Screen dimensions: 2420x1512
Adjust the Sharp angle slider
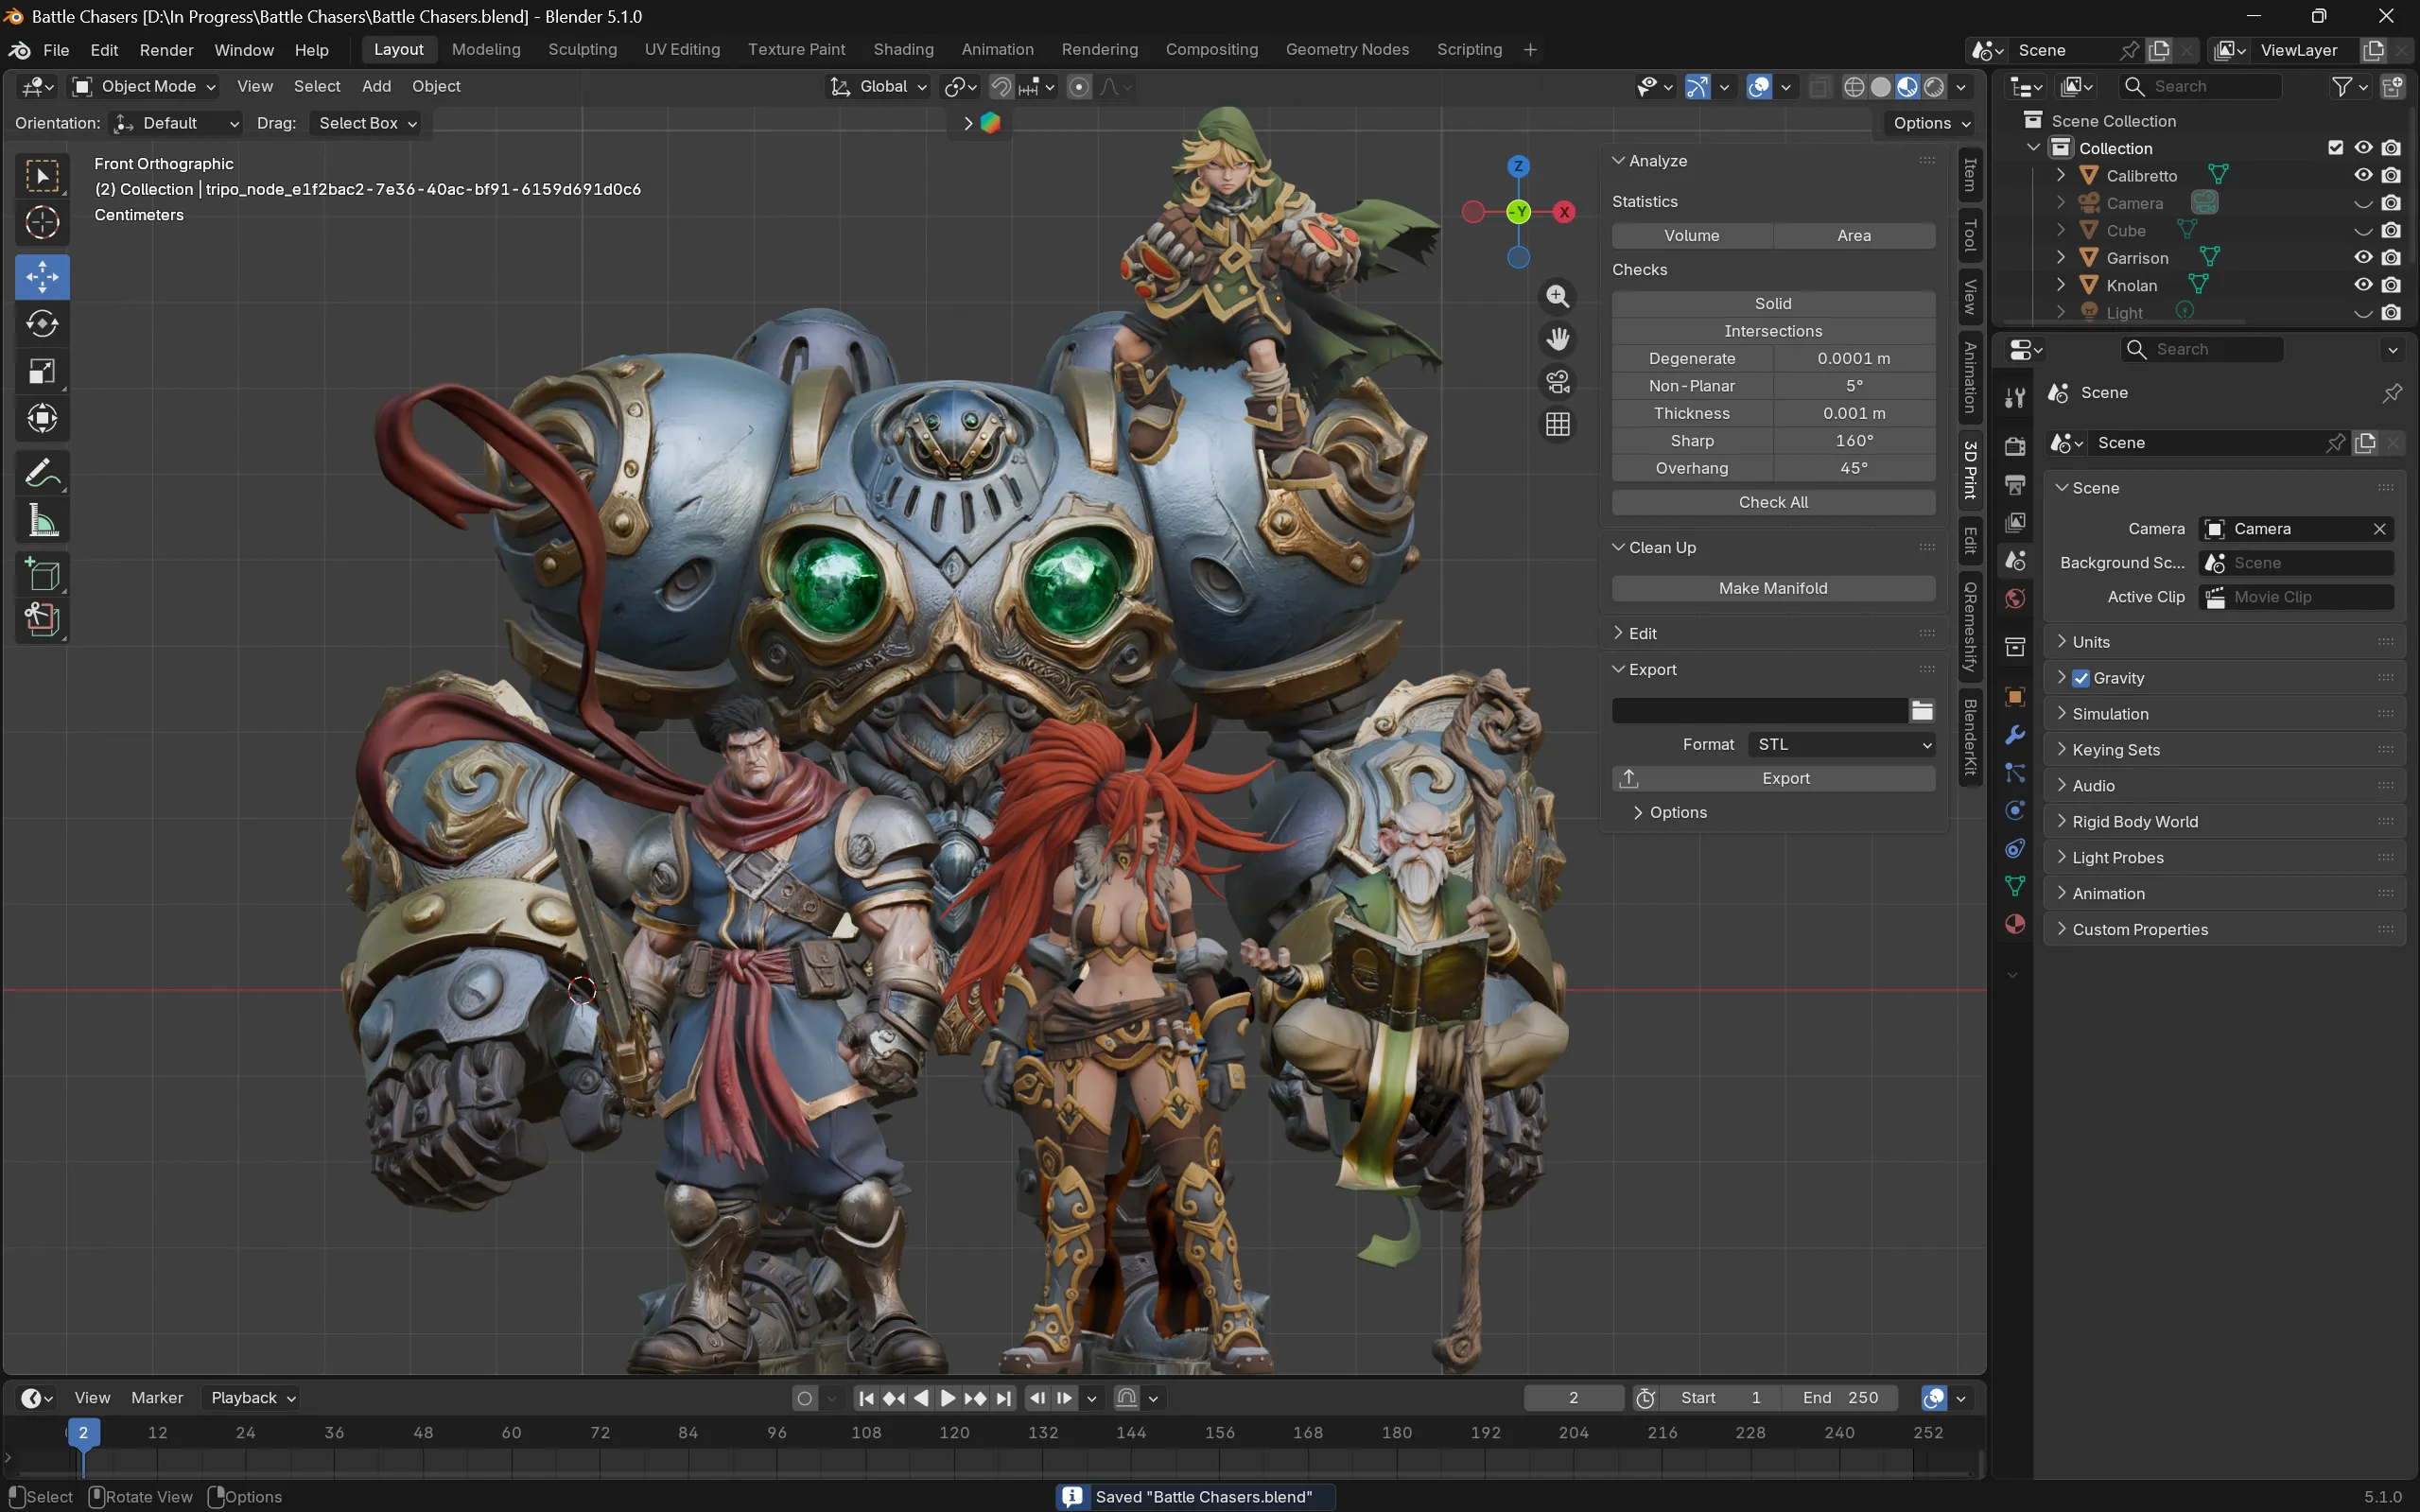point(1854,441)
